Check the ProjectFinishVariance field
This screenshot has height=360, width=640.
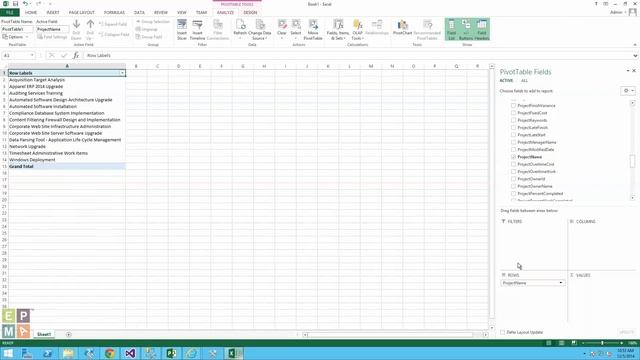coord(513,105)
